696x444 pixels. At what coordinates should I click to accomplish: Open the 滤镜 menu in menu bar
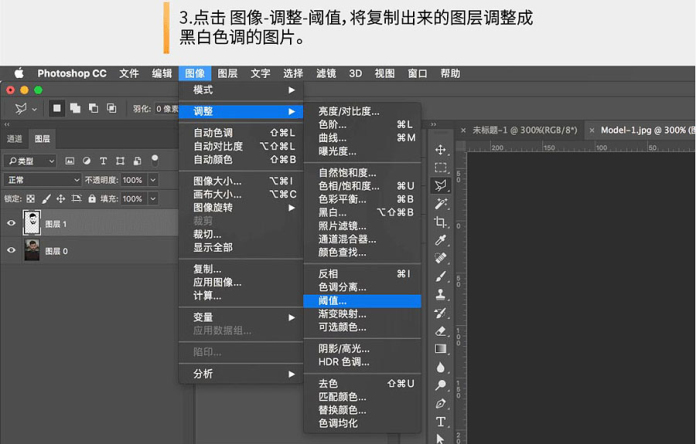(326, 73)
